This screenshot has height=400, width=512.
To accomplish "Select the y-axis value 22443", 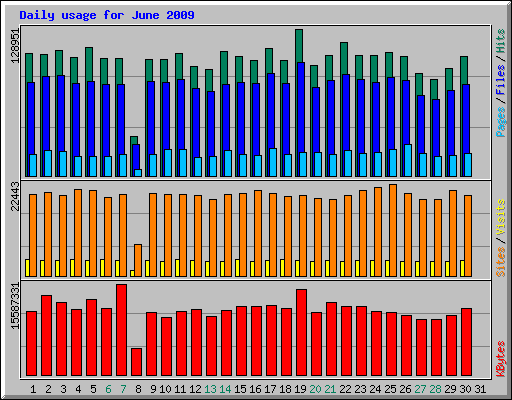I will click(15, 197).
